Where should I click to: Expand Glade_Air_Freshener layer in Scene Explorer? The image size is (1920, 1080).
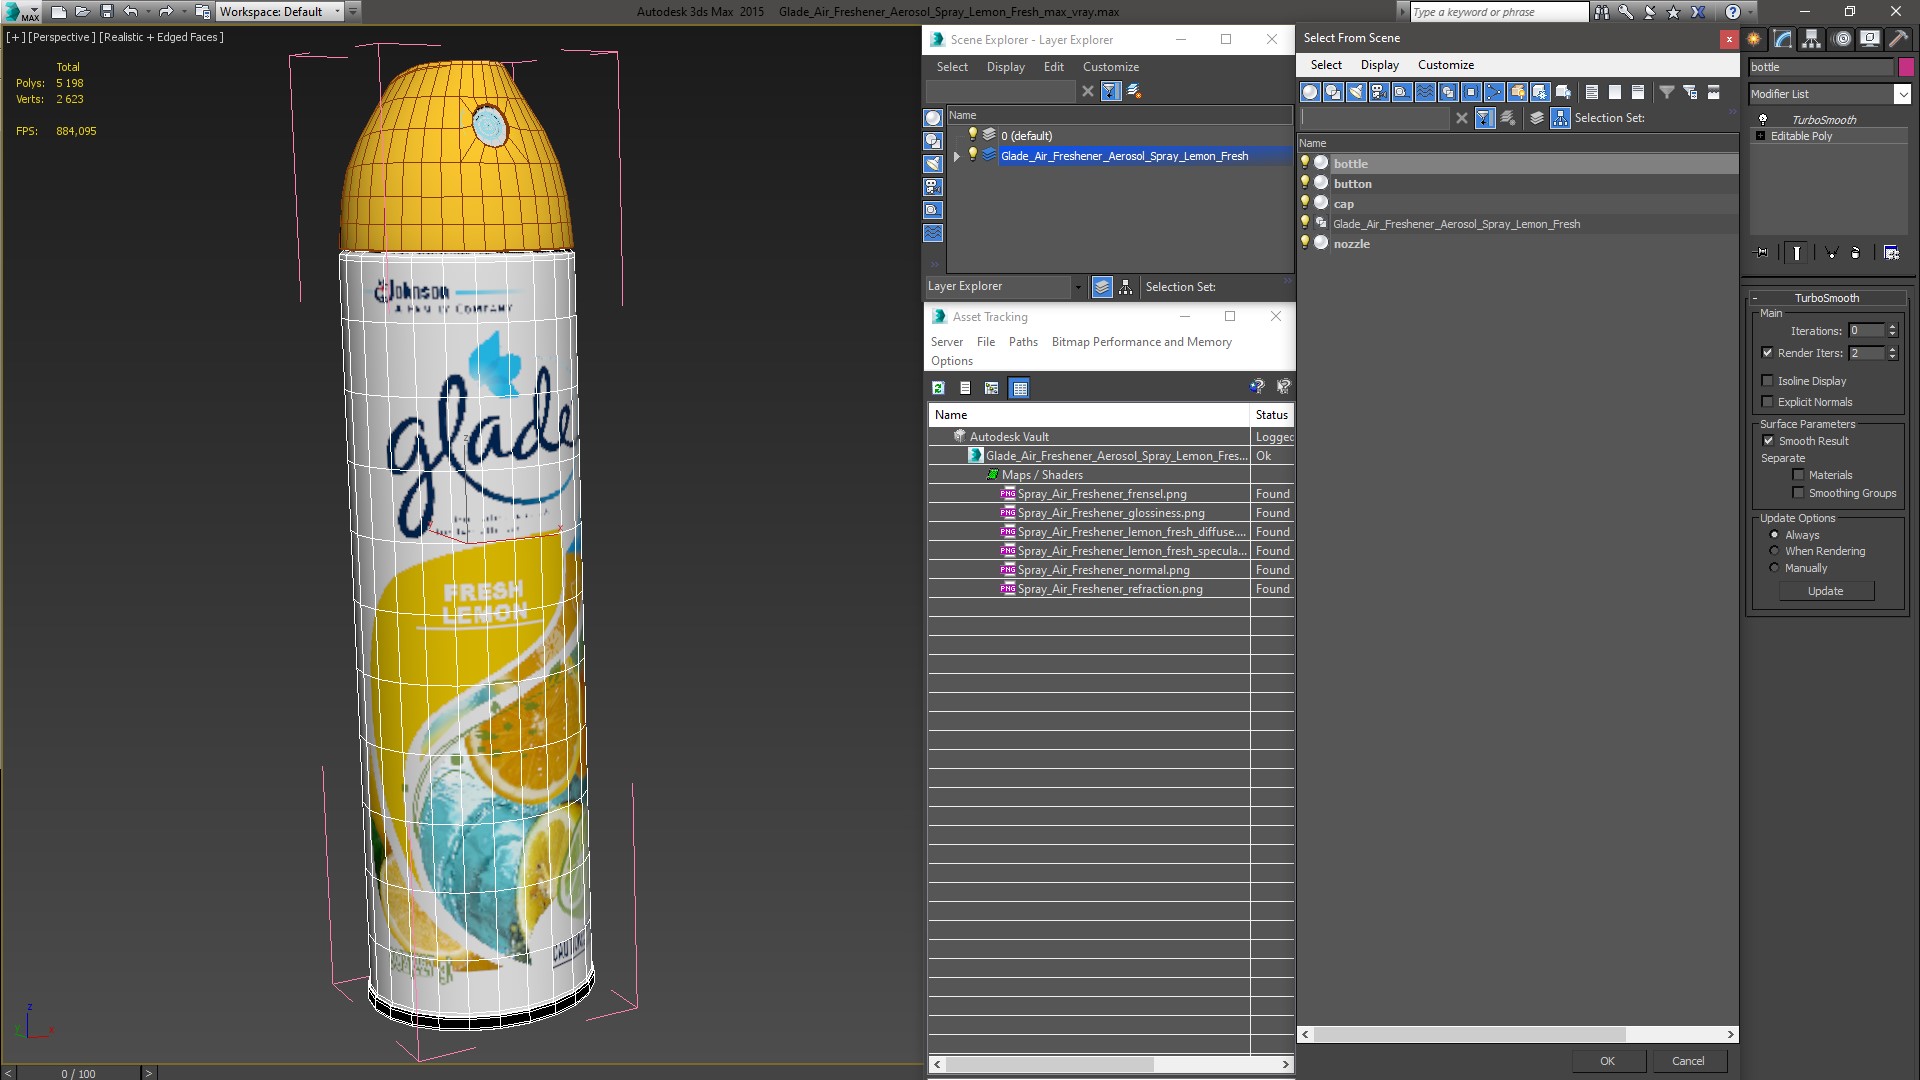point(957,156)
